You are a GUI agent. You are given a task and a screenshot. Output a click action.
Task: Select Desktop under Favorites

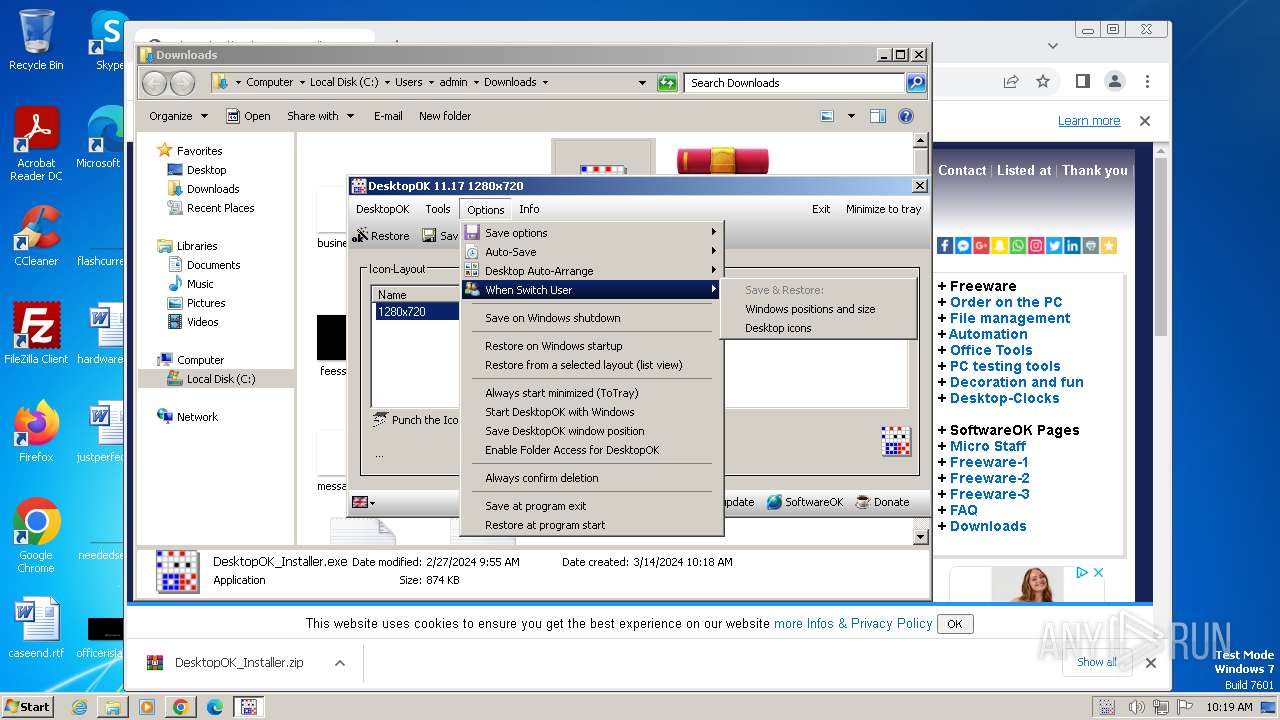click(x=206, y=170)
